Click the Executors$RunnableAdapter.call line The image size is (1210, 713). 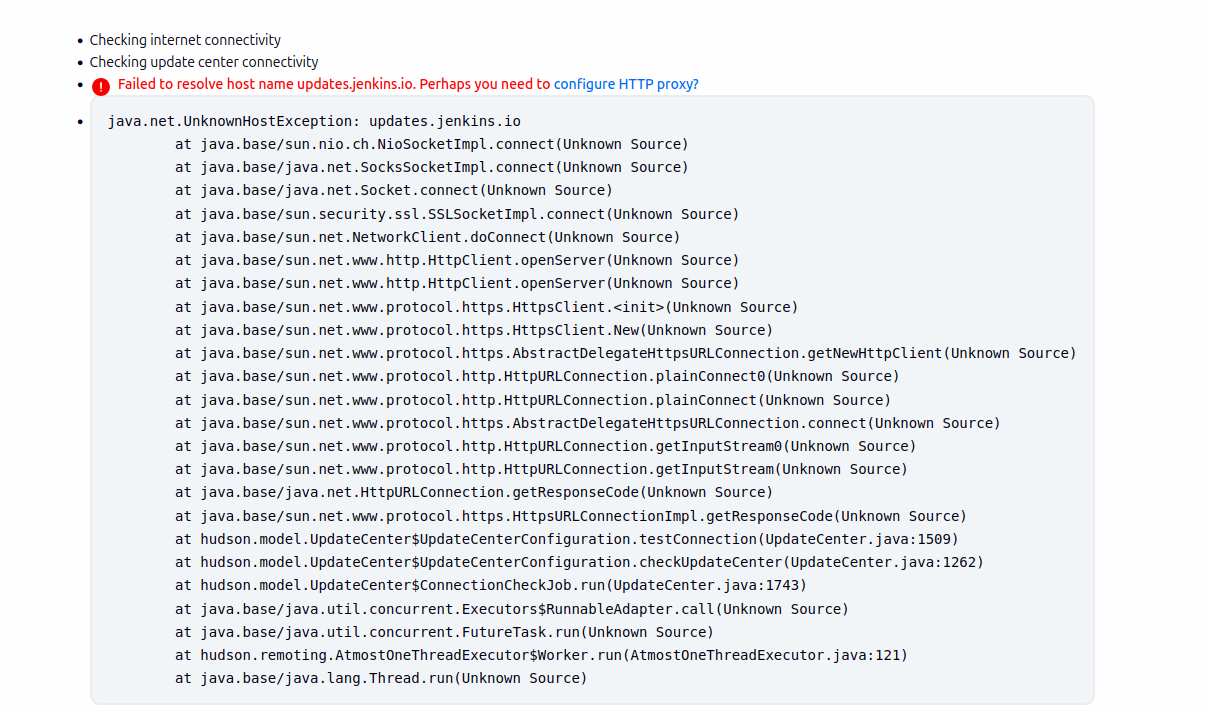[x=512, y=609]
